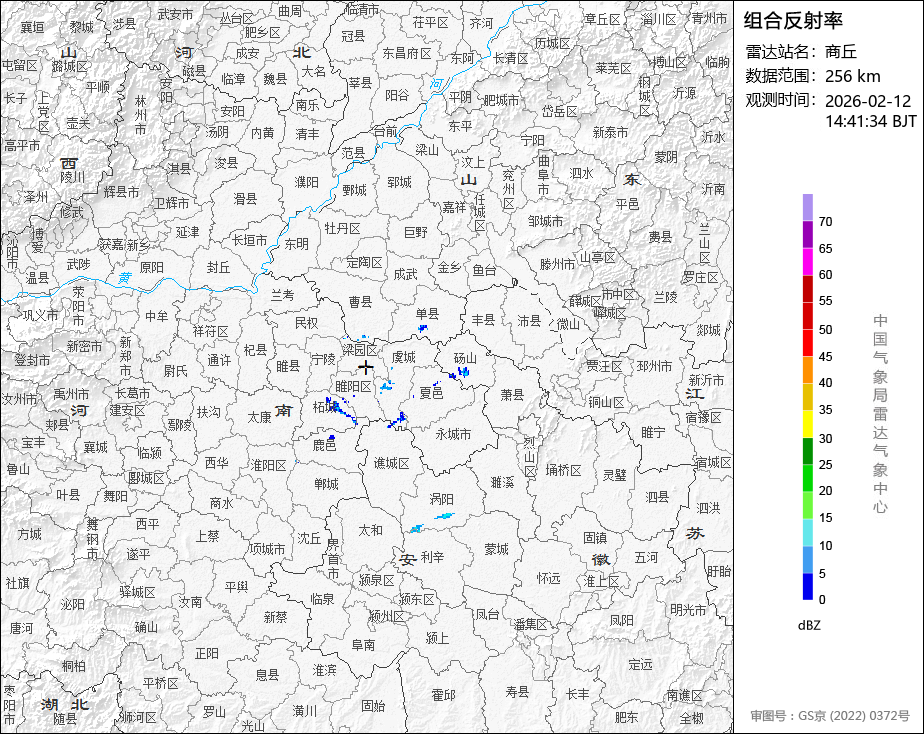
Task: Click the 辉县市 label
Action: (x=121, y=192)
